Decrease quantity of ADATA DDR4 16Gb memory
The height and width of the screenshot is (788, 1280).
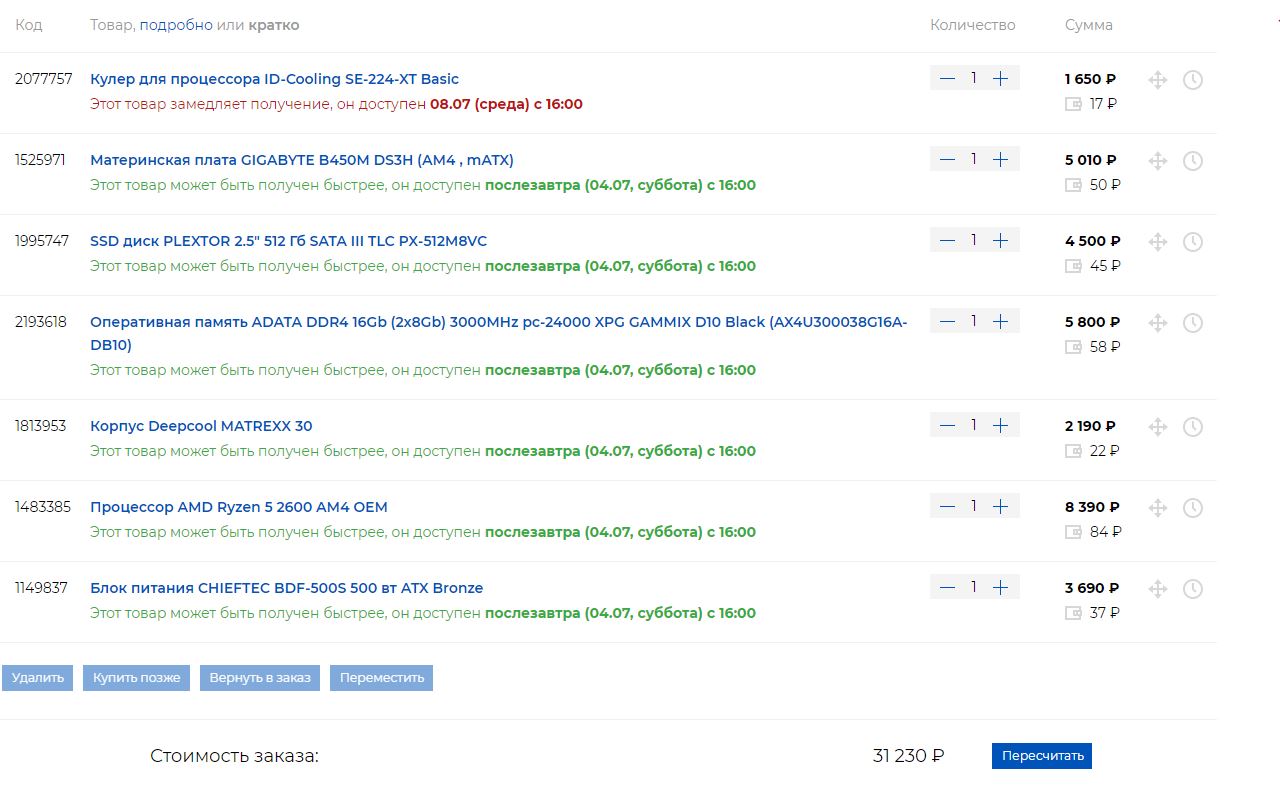point(947,321)
